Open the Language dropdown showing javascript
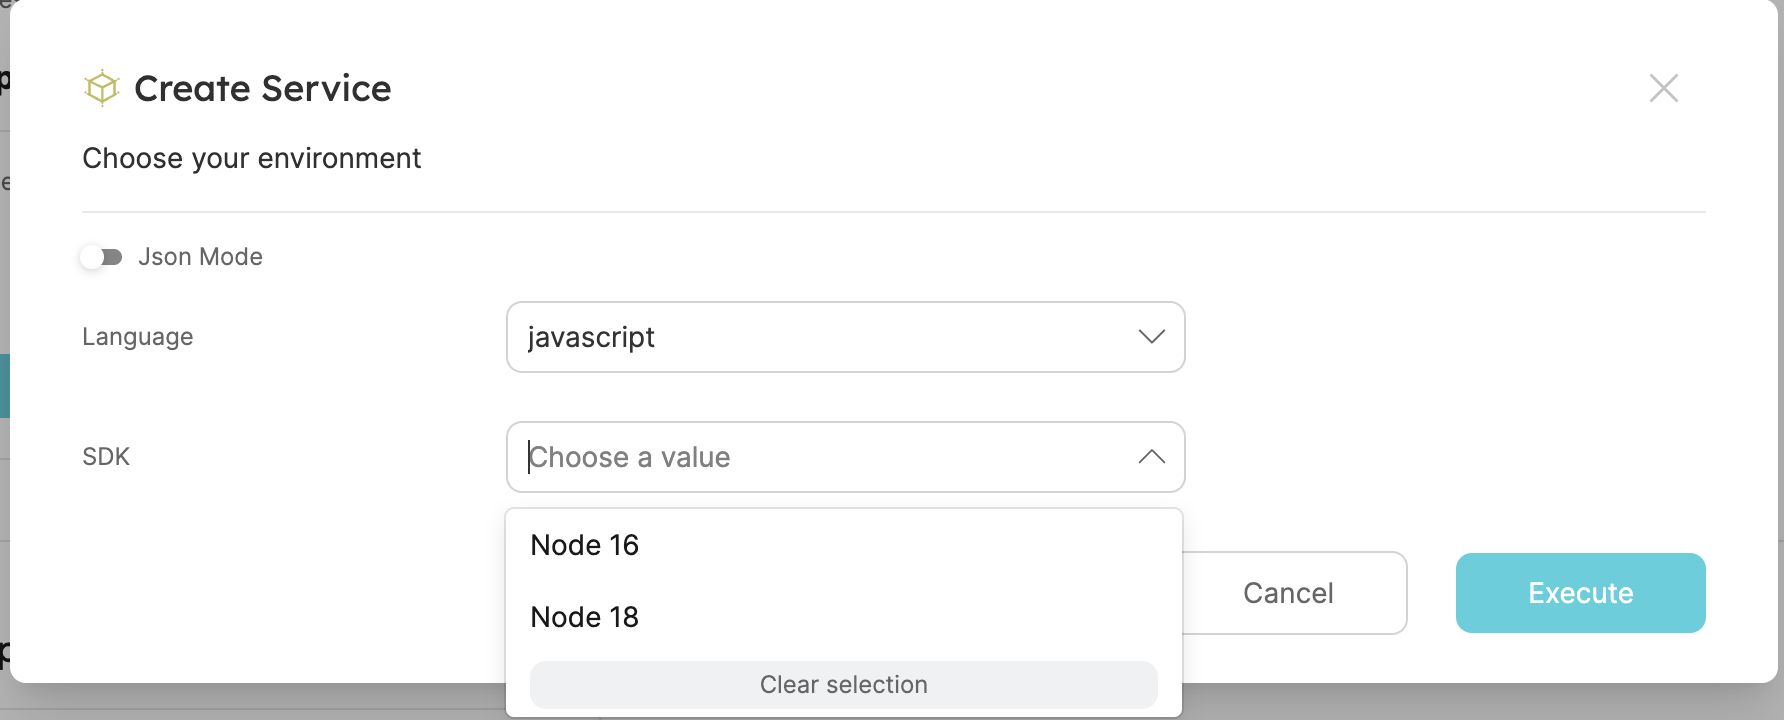This screenshot has width=1784, height=720. coord(845,337)
